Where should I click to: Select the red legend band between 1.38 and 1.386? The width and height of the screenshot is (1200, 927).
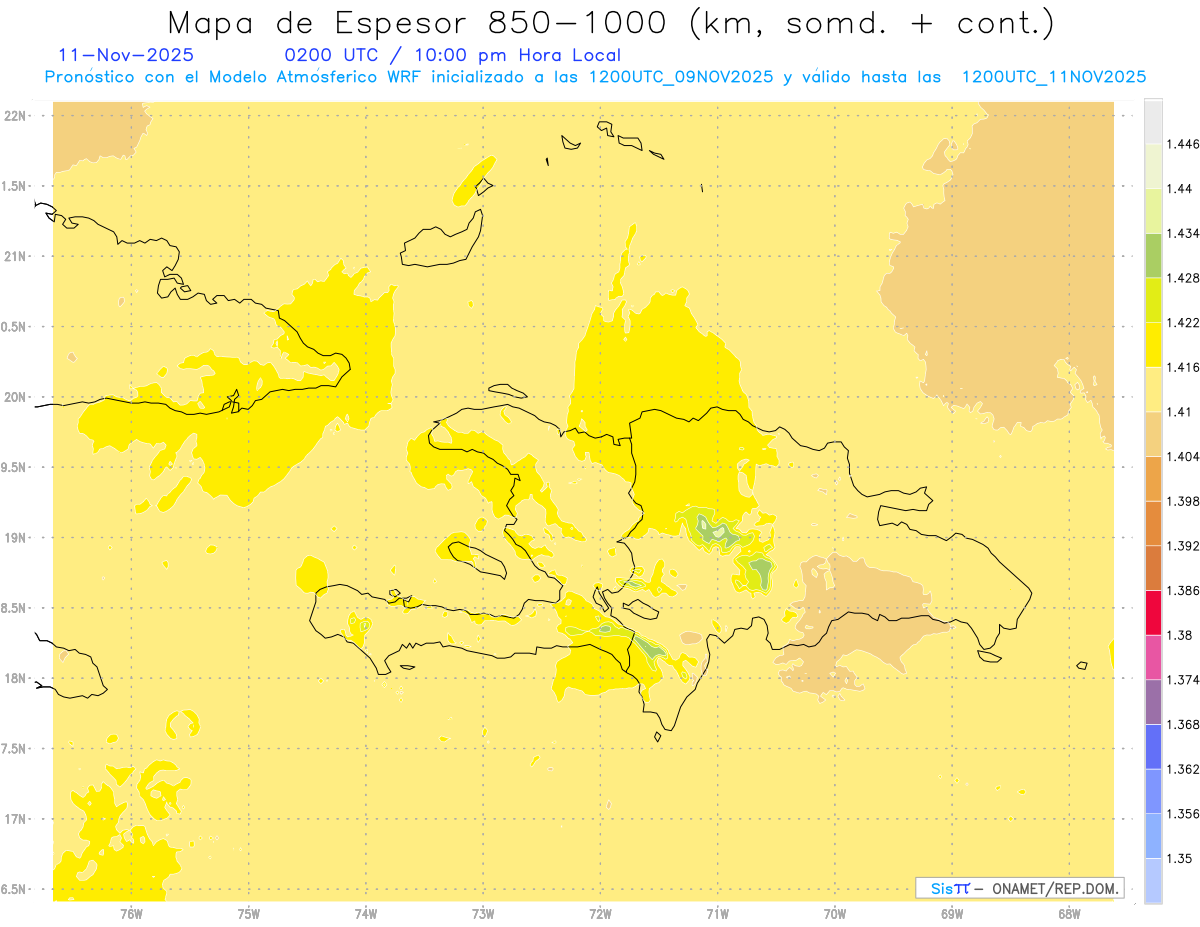tap(1153, 612)
